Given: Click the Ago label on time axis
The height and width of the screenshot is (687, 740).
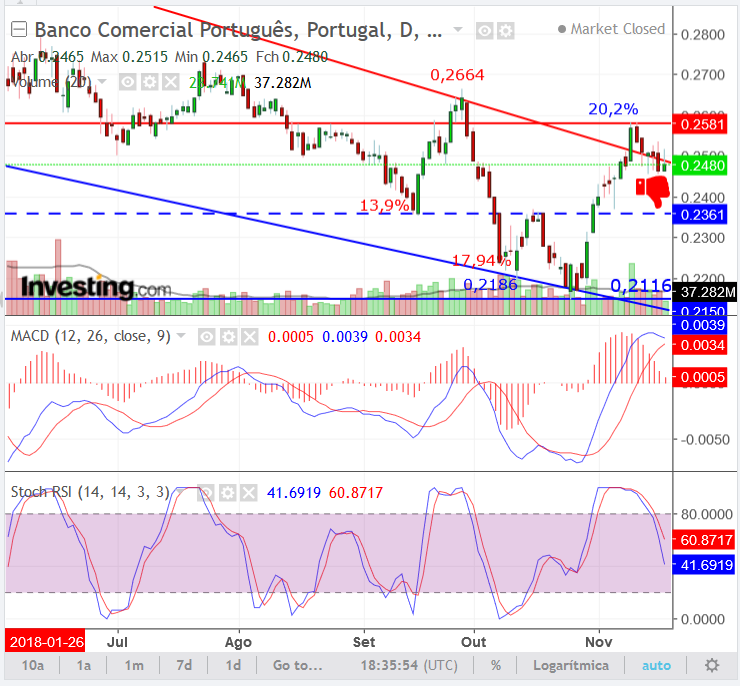Looking at the screenshot, I should [x=238, y=642].
